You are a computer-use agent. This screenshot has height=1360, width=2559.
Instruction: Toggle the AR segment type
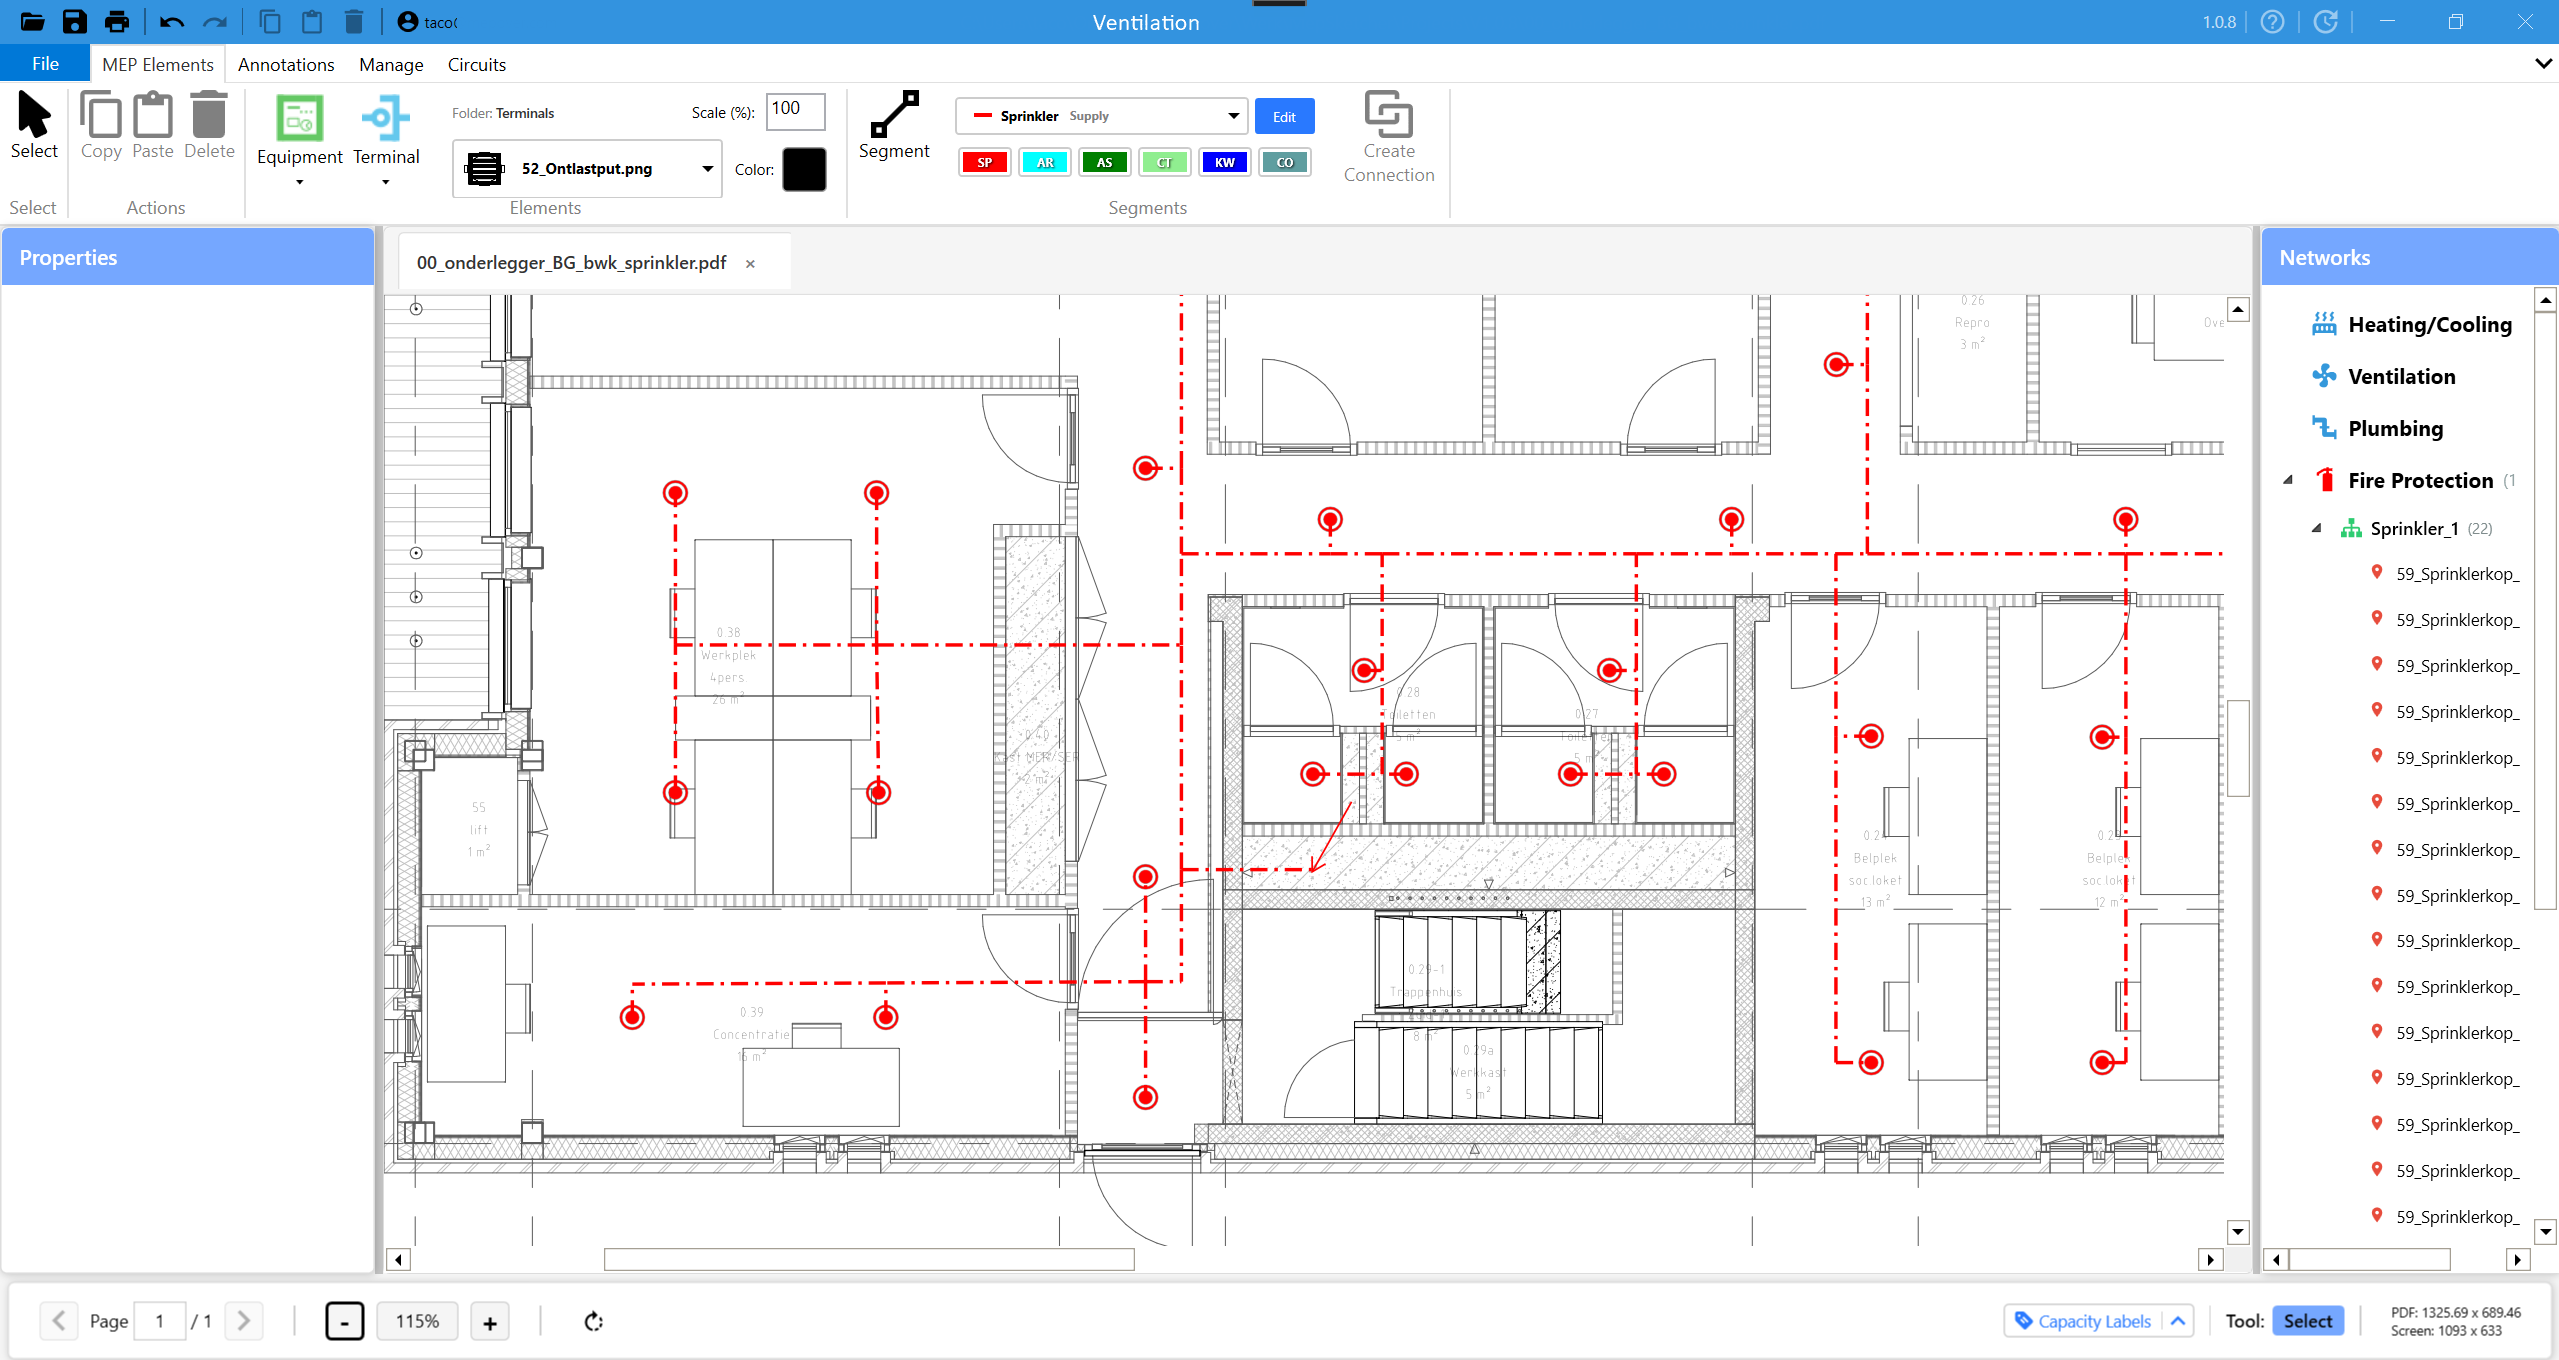pos(1044,162)
